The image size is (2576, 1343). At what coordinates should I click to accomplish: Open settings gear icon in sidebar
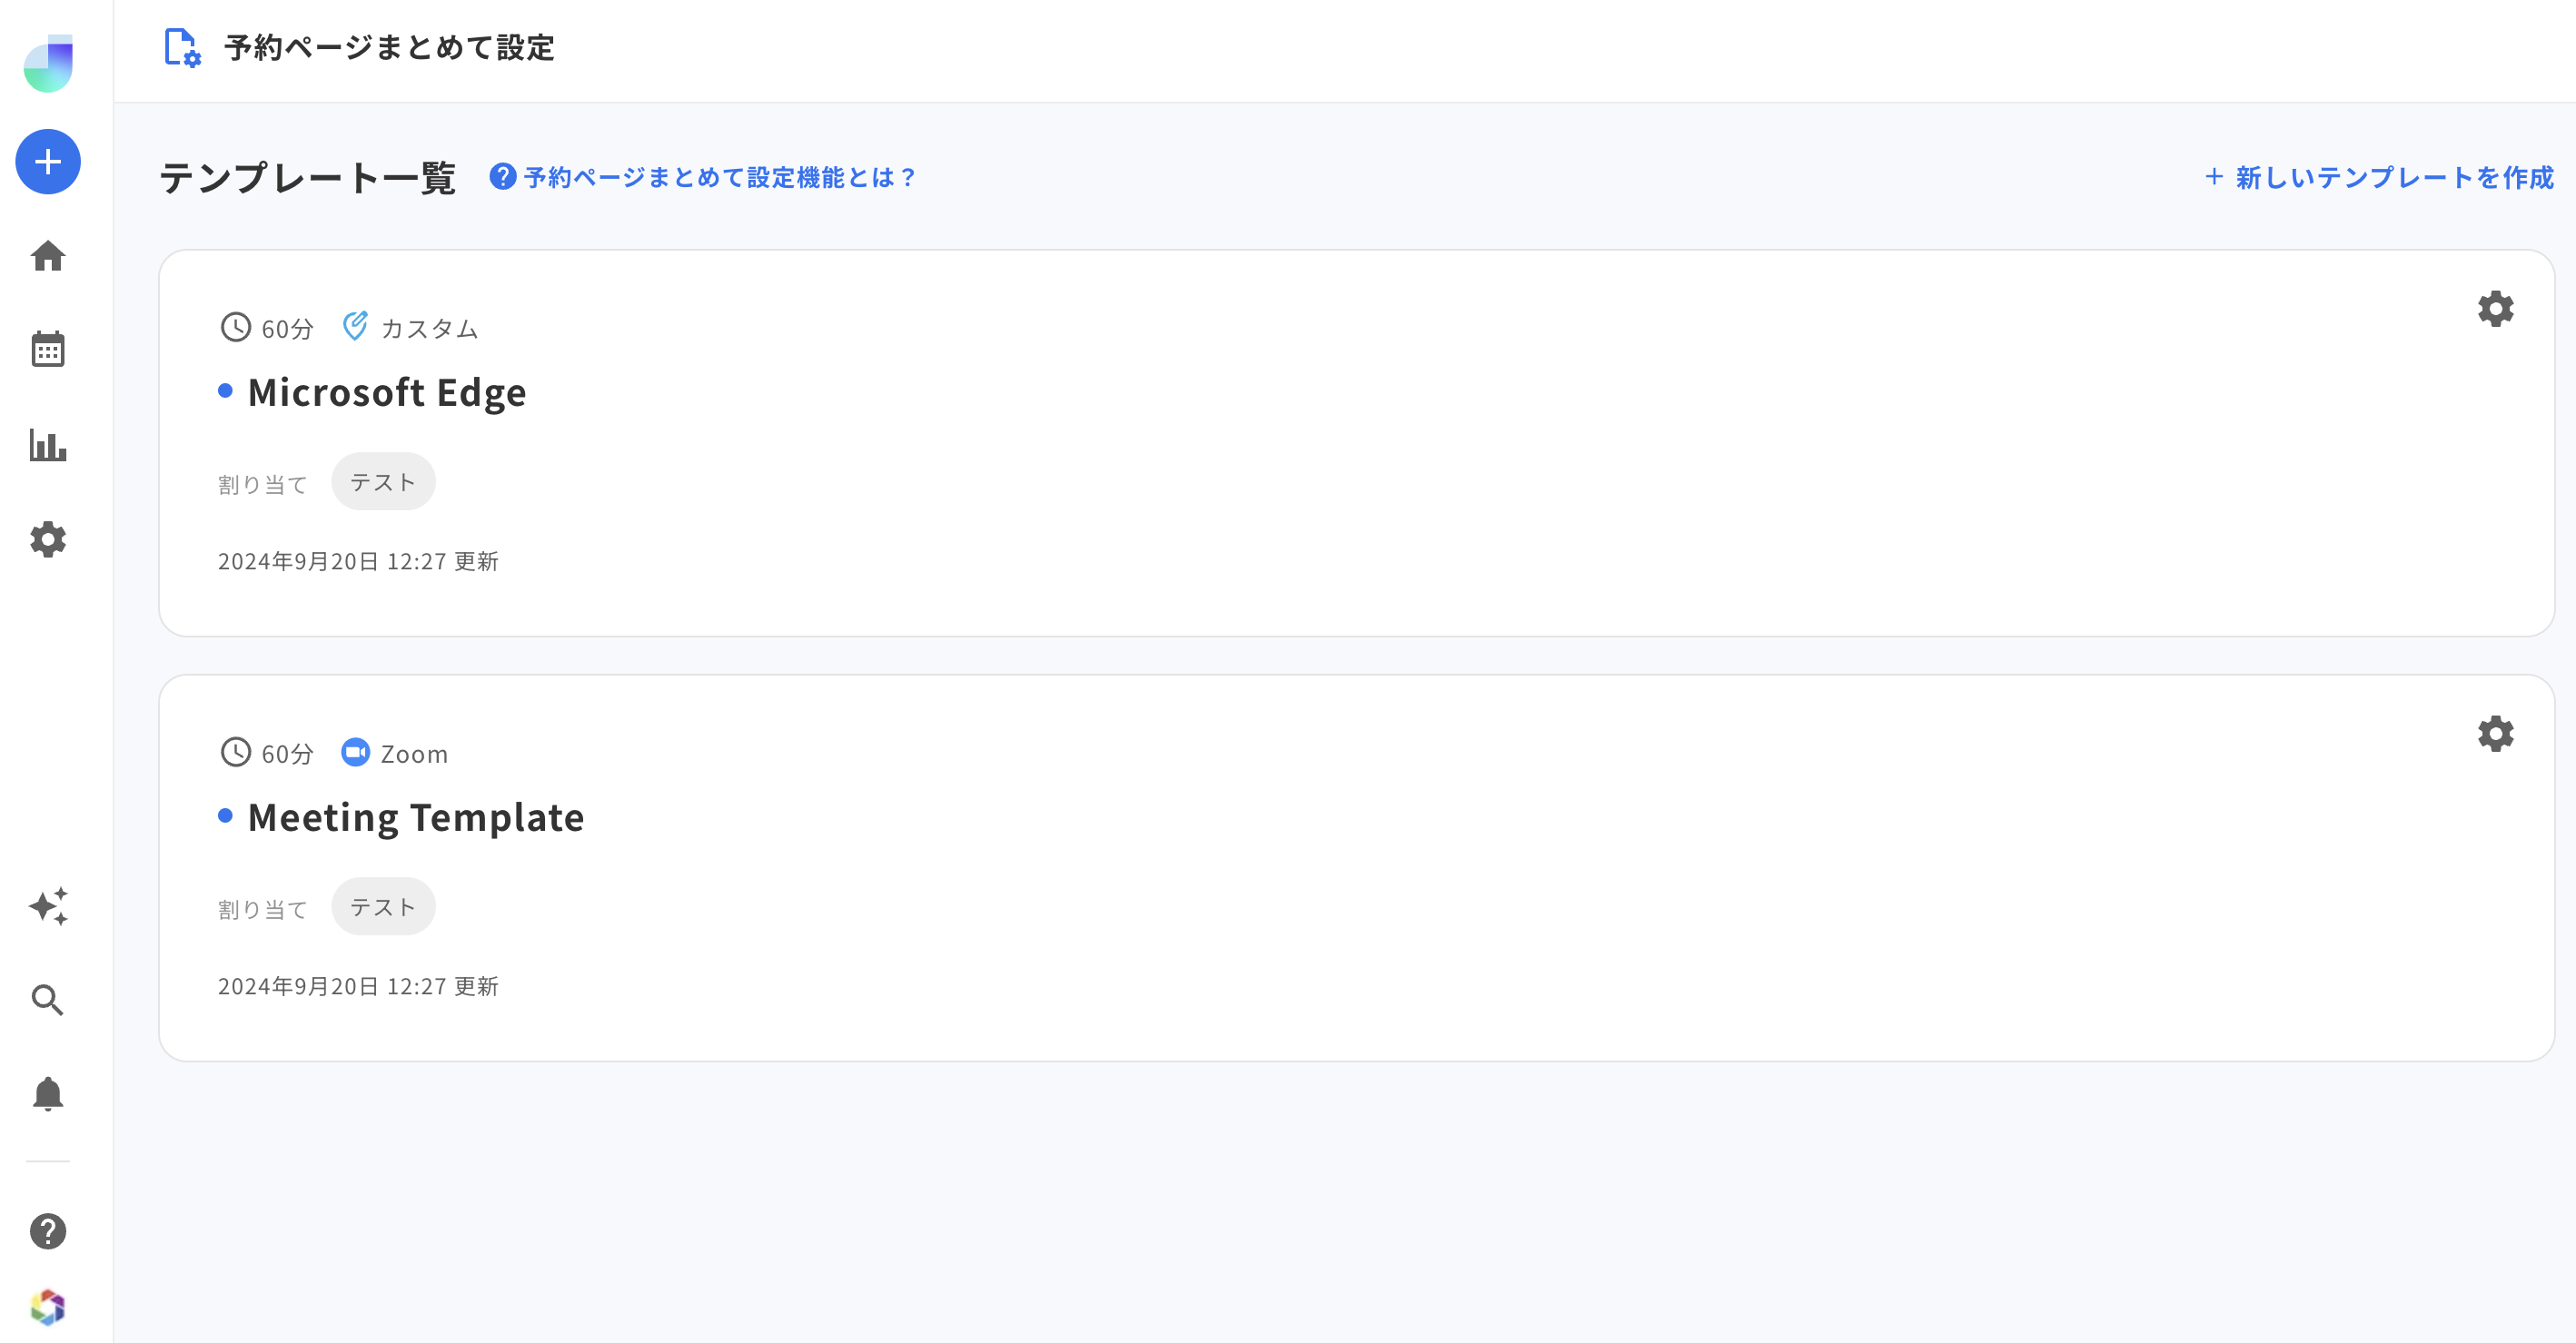48,539
